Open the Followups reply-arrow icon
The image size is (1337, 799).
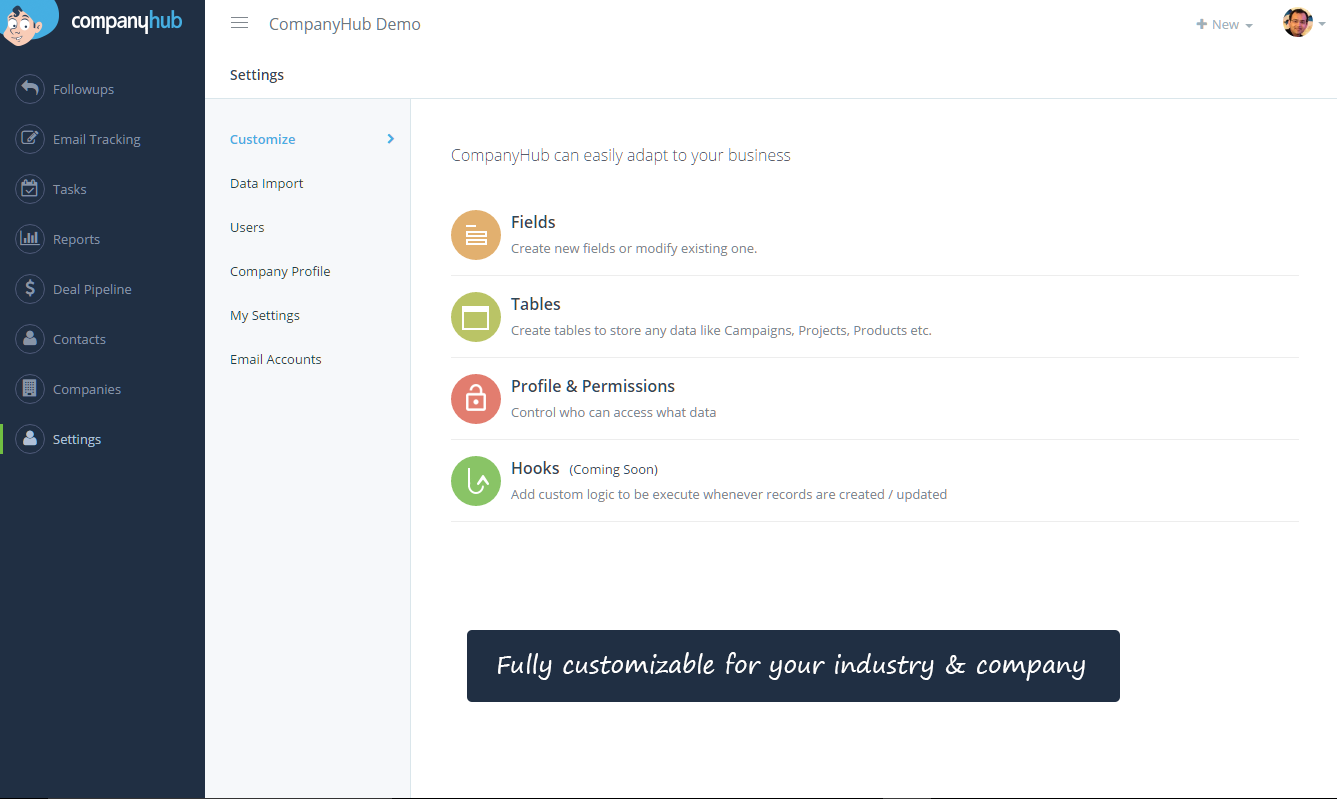(30, 89)
